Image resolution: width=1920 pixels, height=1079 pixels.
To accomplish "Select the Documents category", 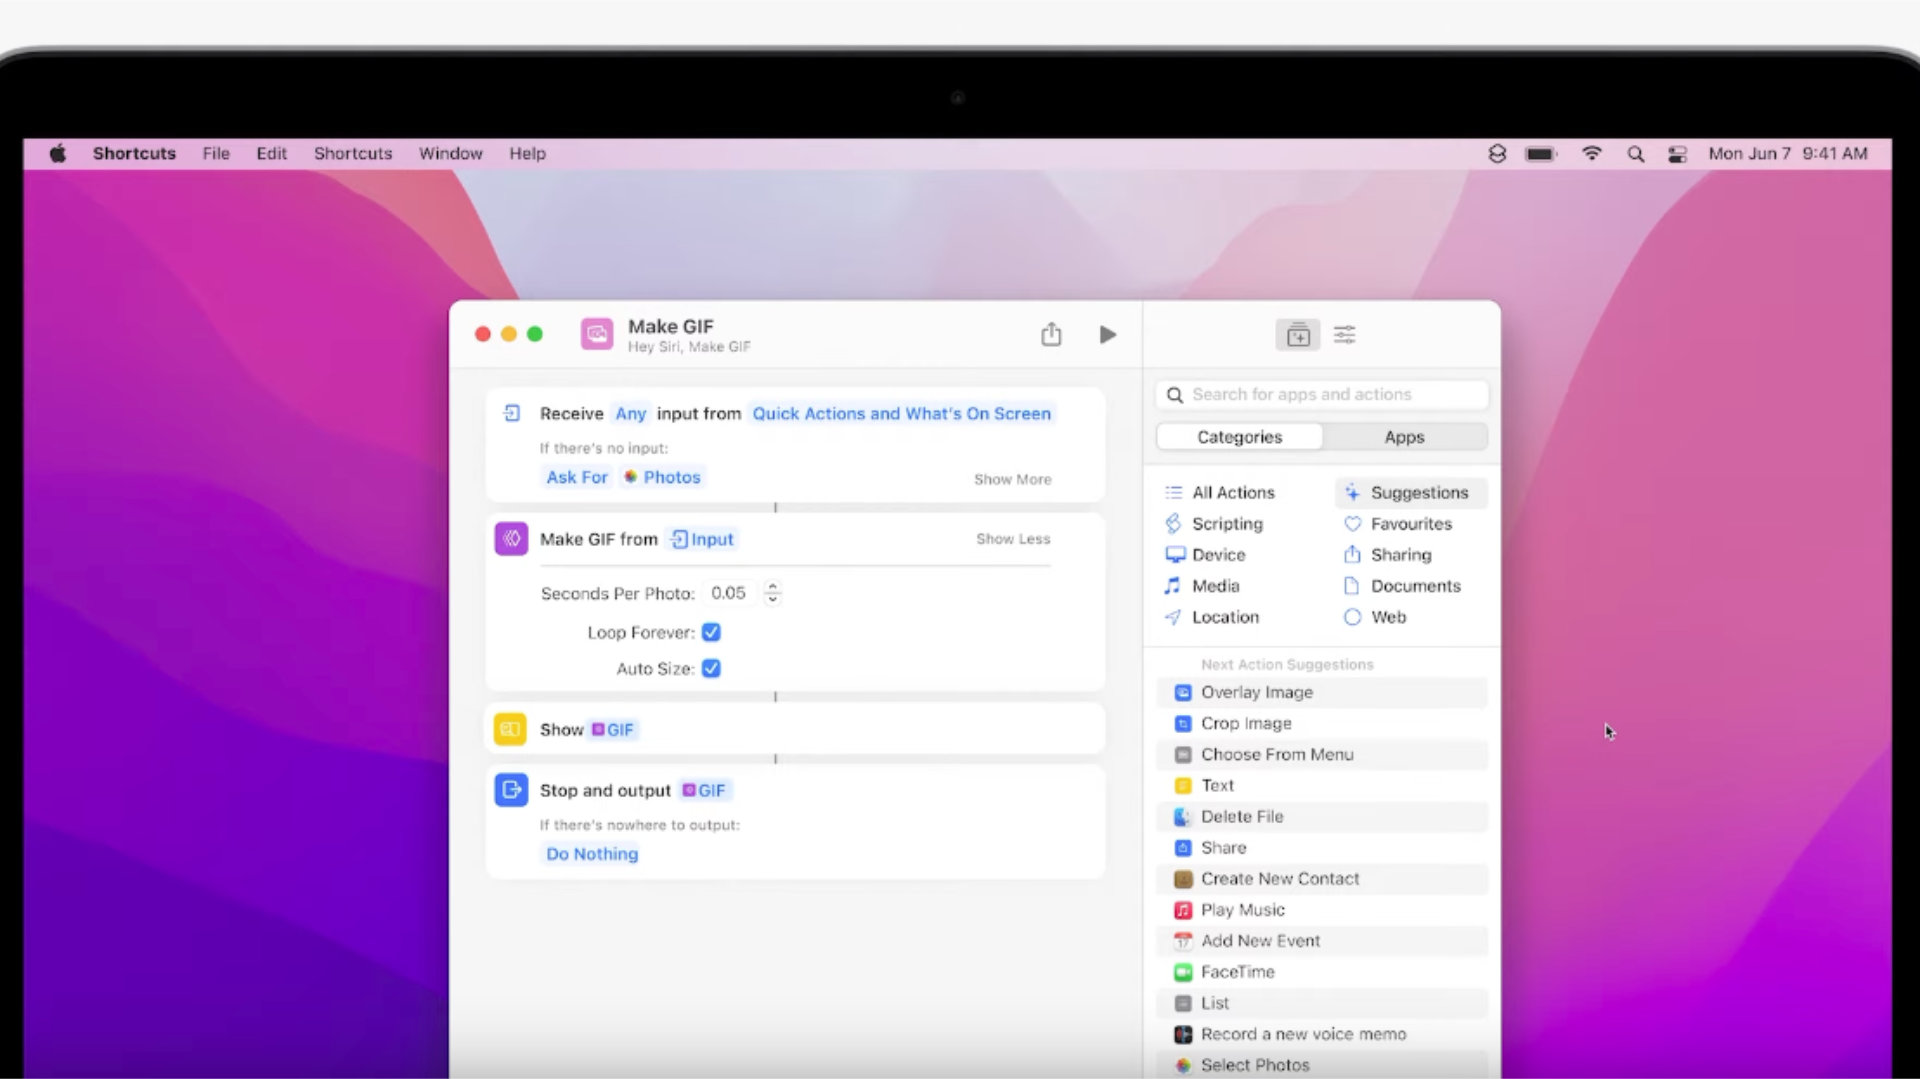I will pos(1402,585).
